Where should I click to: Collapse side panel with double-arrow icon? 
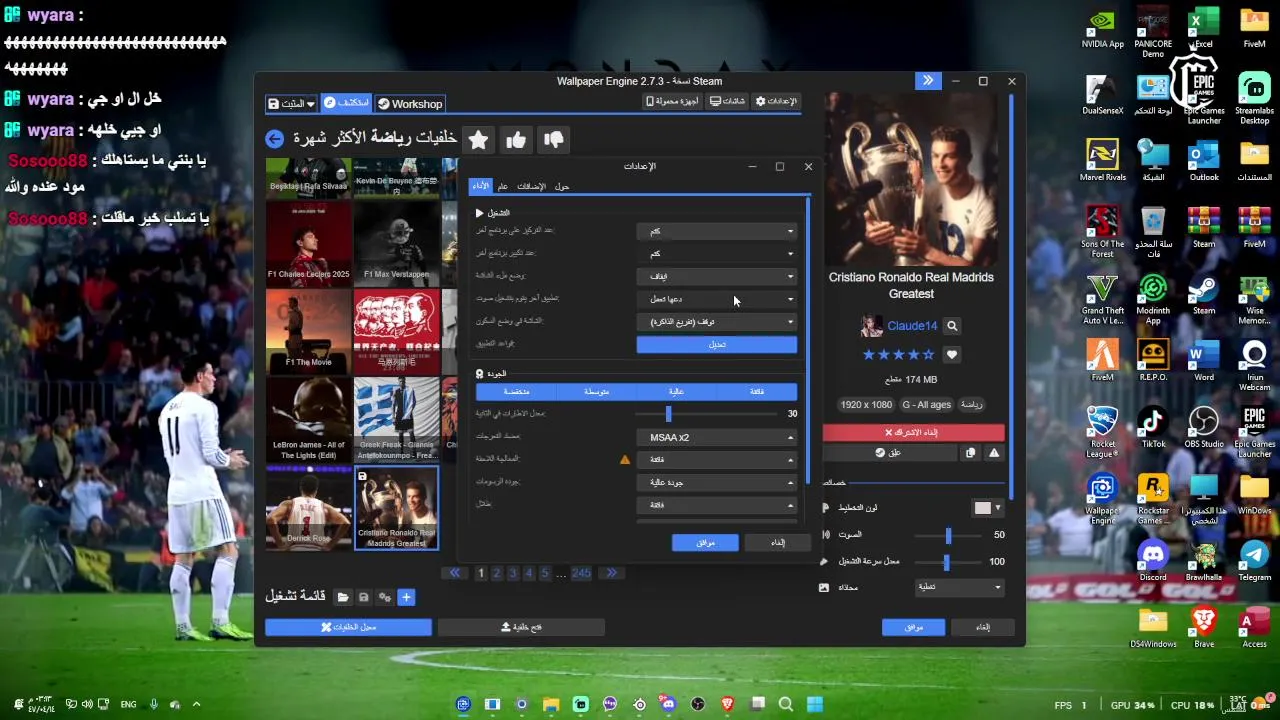pyautogui.click(x=928, y=81)
